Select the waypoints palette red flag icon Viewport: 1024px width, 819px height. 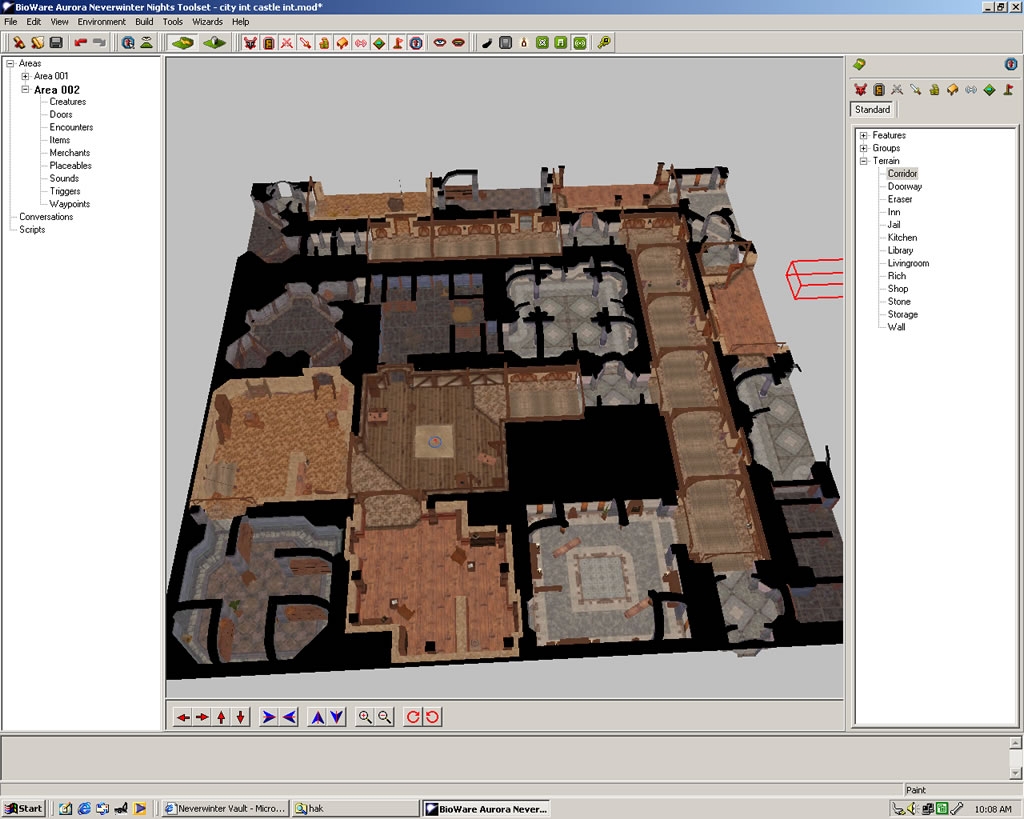point(1007,90)
